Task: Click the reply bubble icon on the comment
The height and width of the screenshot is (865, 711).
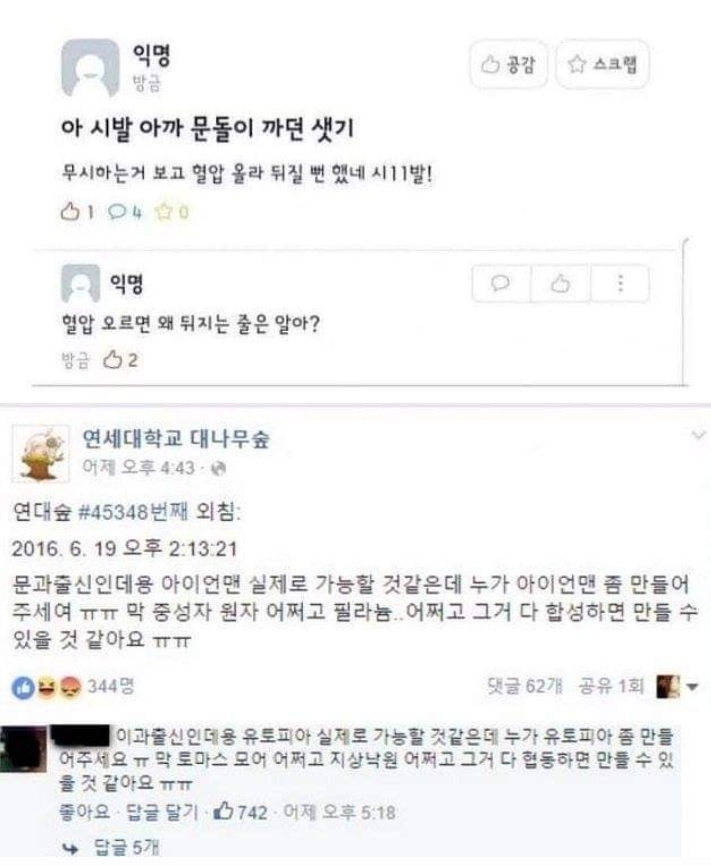Action: pyautogui.click(x=500, y=284)
